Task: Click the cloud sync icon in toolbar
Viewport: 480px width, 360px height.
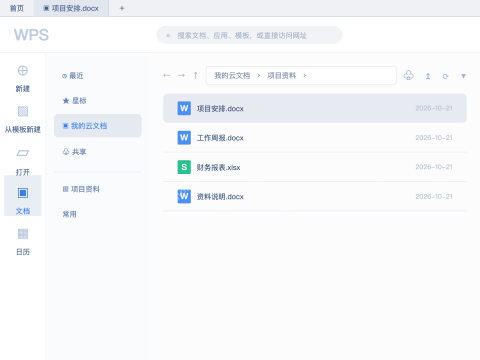Action: tap(409, 75)
